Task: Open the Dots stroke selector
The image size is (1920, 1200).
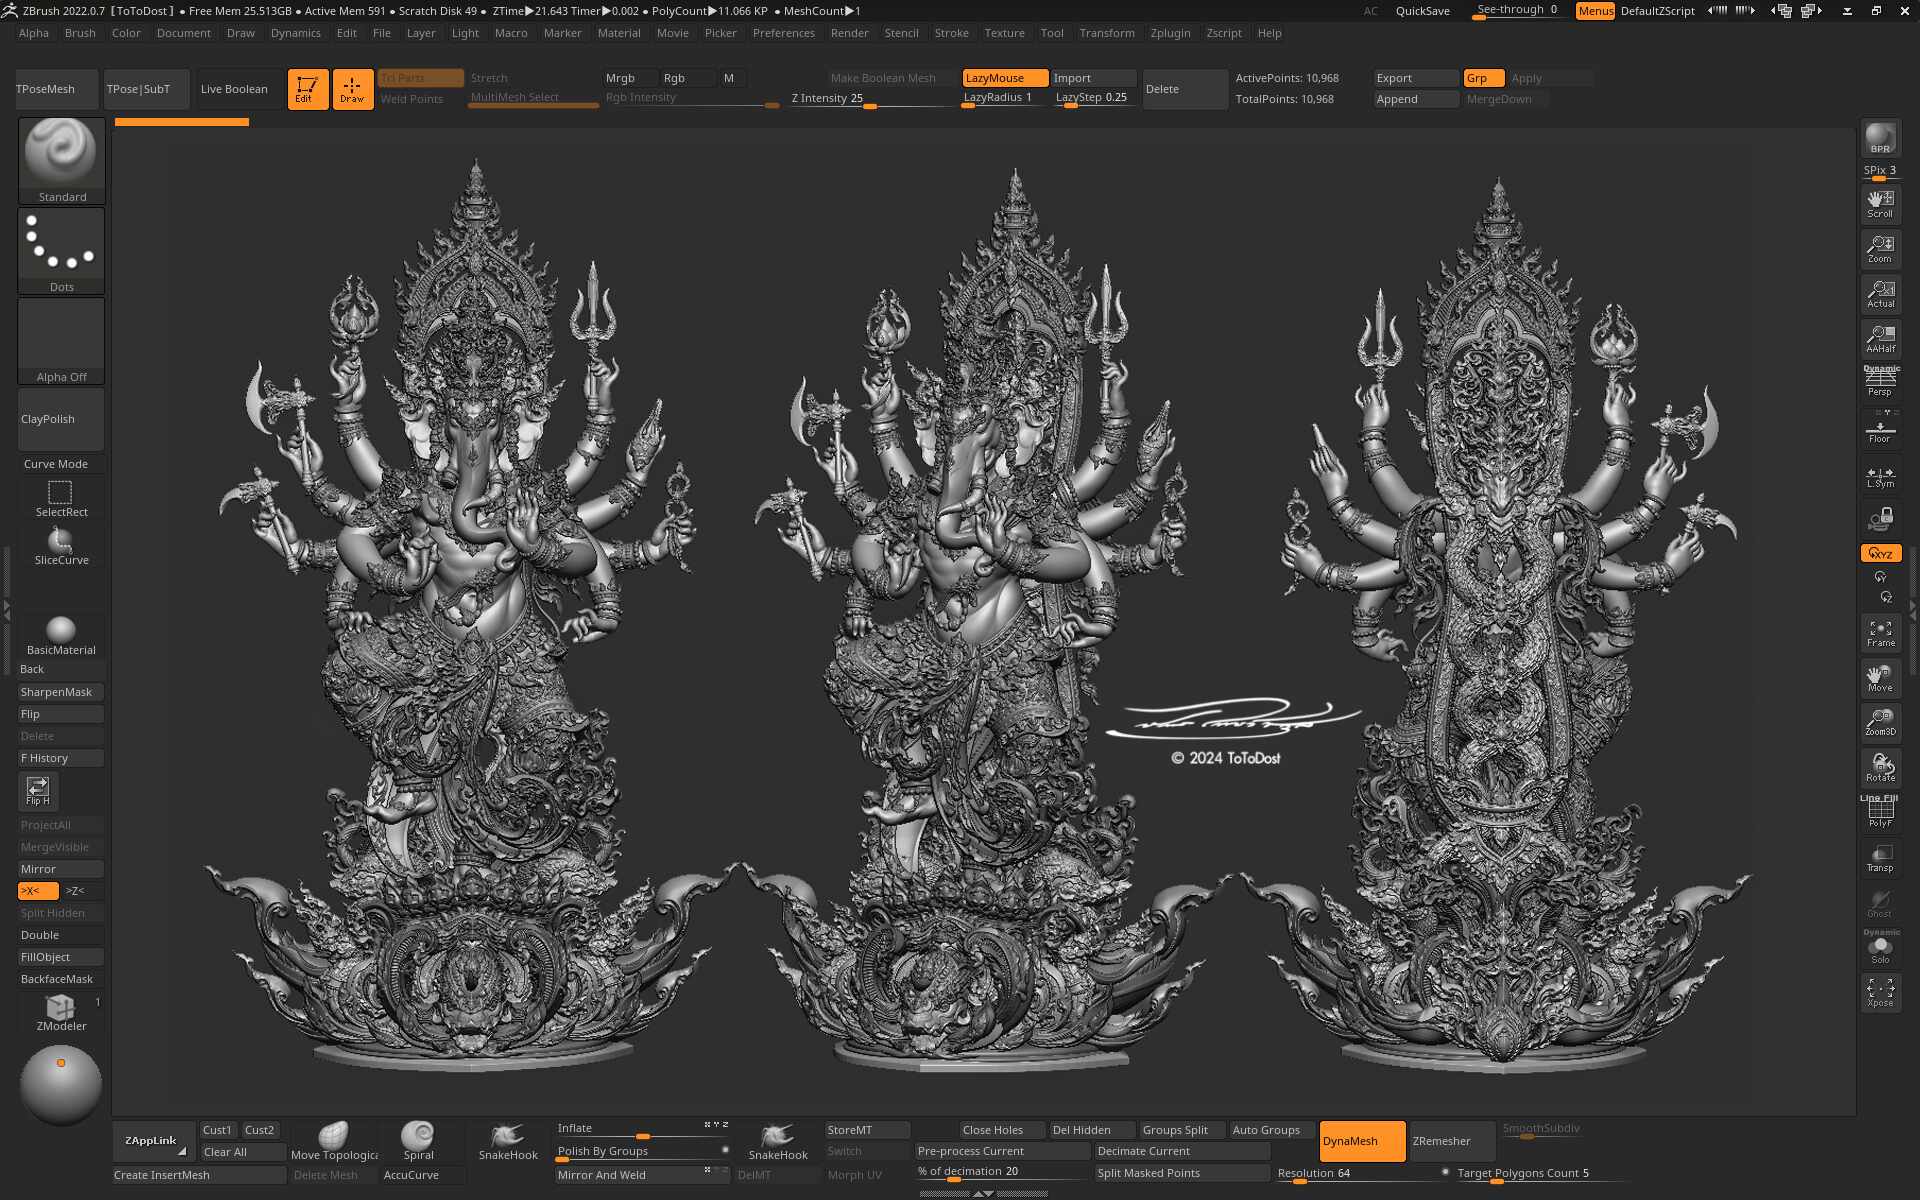Action: coord(61,250)
